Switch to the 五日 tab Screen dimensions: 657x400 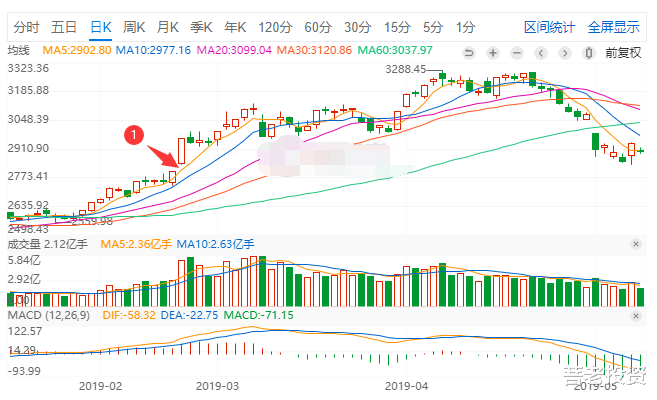point(64,27)
